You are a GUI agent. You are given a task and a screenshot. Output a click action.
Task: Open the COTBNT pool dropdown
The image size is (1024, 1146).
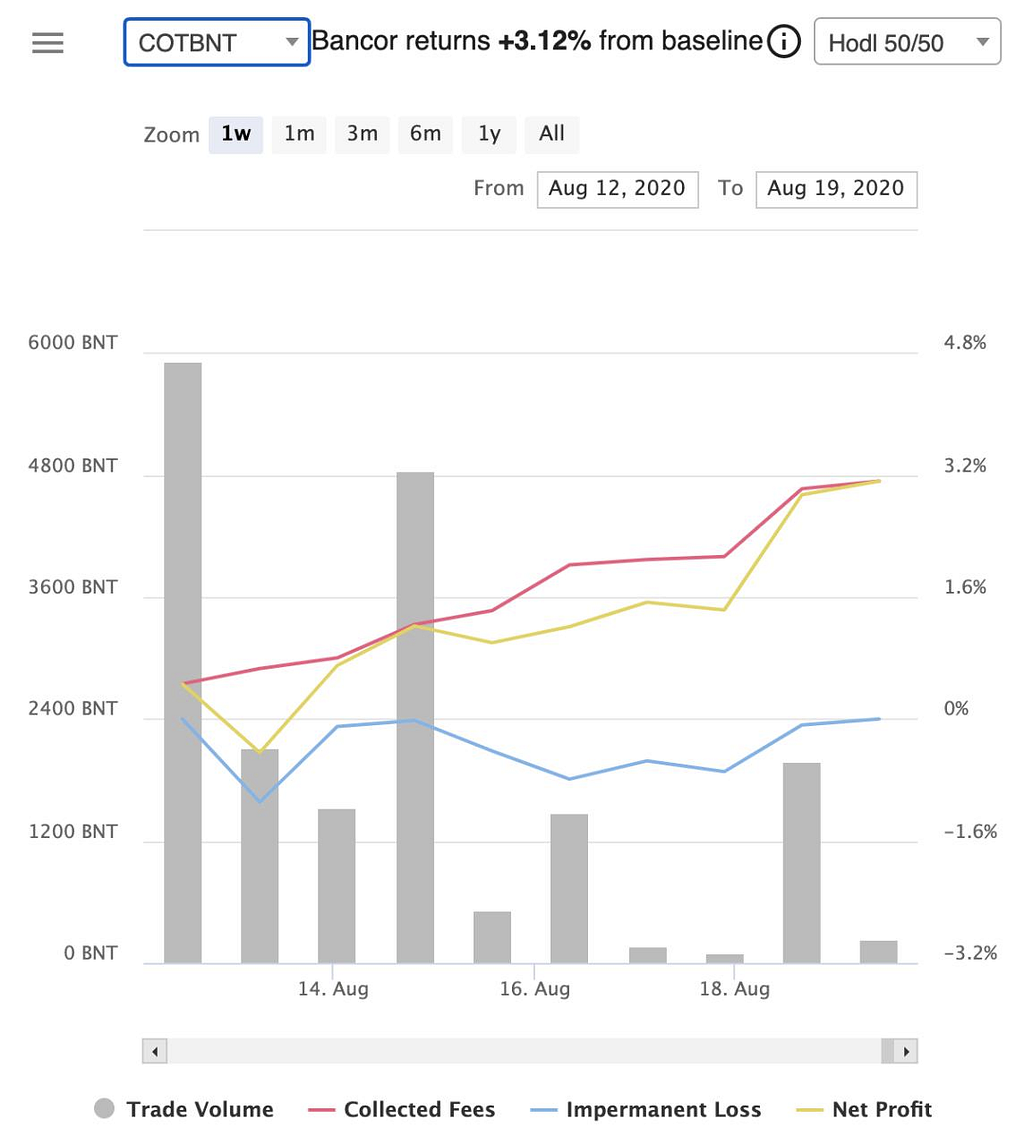[x=216, y=42]
